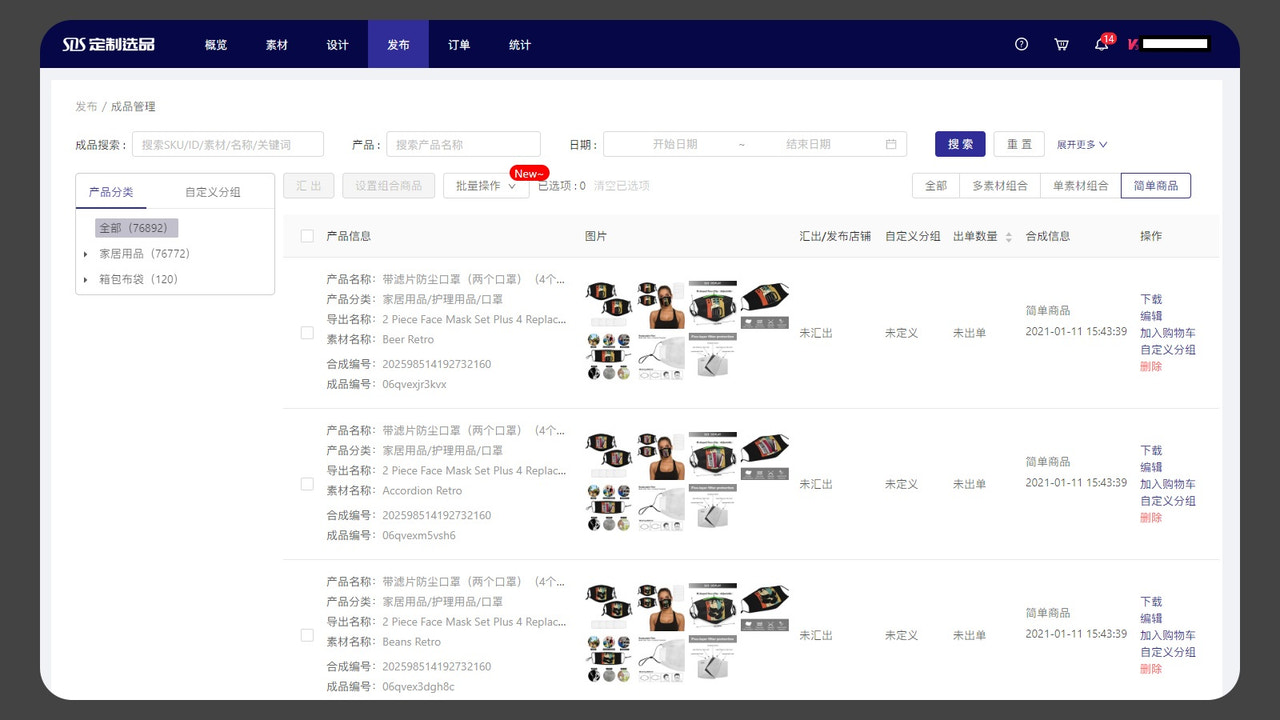Open the first mask thumbnail of the Beer Retro product
Screen dimensions: 1280x720
click(609, 304)
